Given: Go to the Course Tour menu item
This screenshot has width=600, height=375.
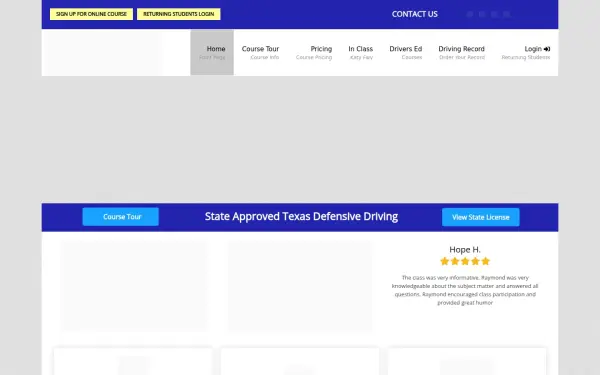Looking at the screenshot, I should [x=260, y=52].
